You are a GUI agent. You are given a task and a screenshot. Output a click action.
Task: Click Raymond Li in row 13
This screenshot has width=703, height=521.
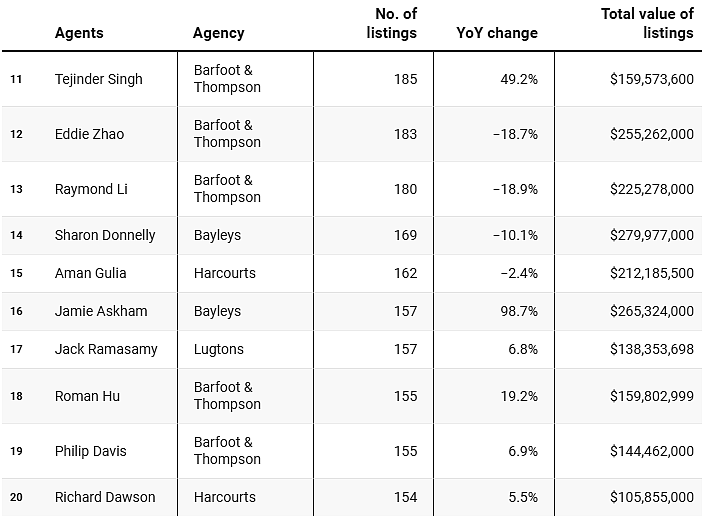tap(91, 189)
